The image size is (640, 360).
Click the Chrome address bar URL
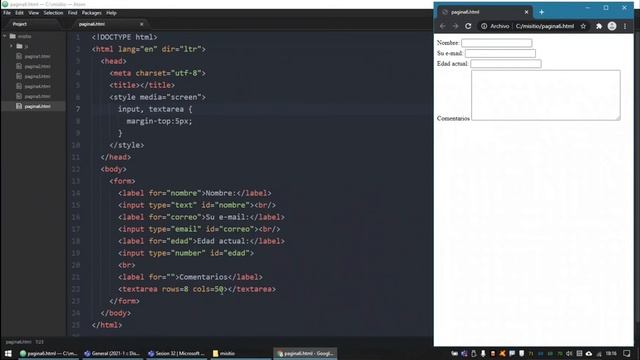544,26
